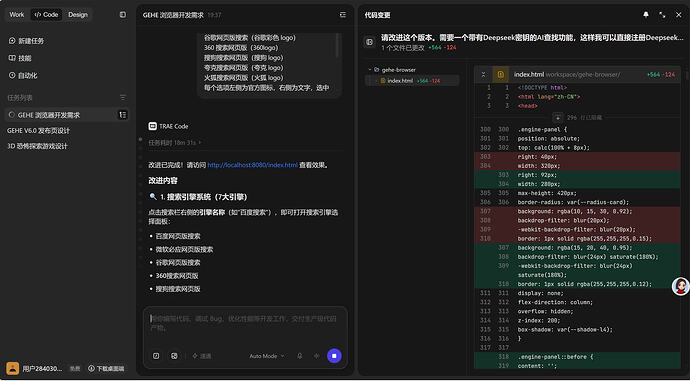Focus the chat message input field

click(x=245, y=323)
